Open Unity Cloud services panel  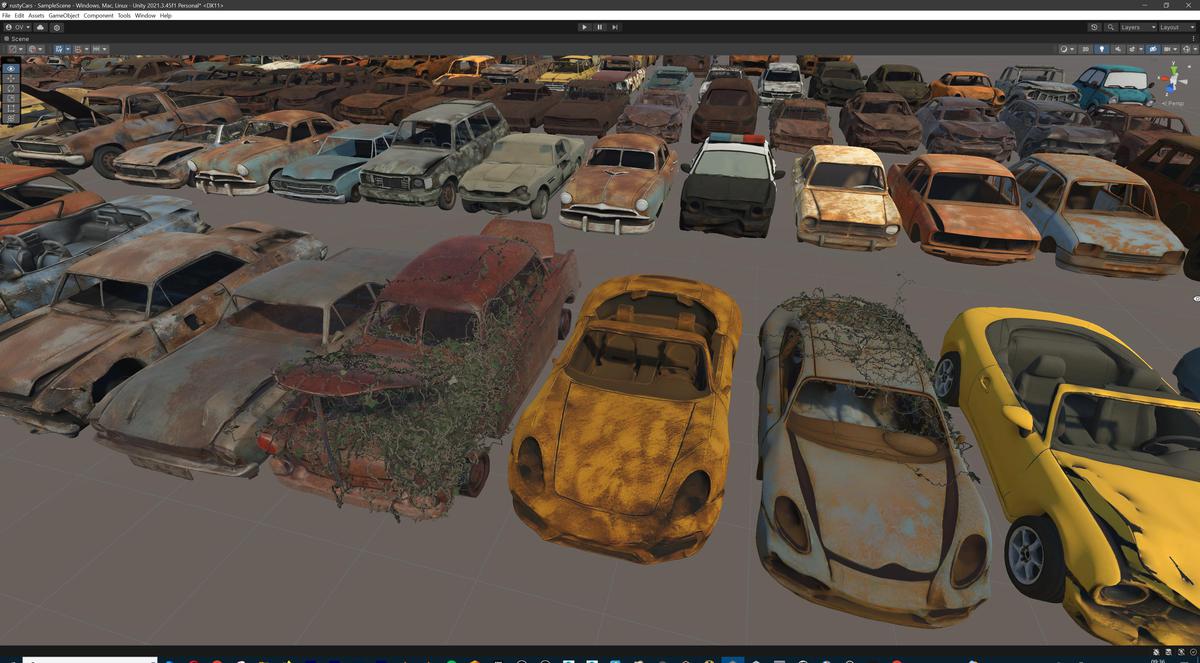tap(40, 27)
